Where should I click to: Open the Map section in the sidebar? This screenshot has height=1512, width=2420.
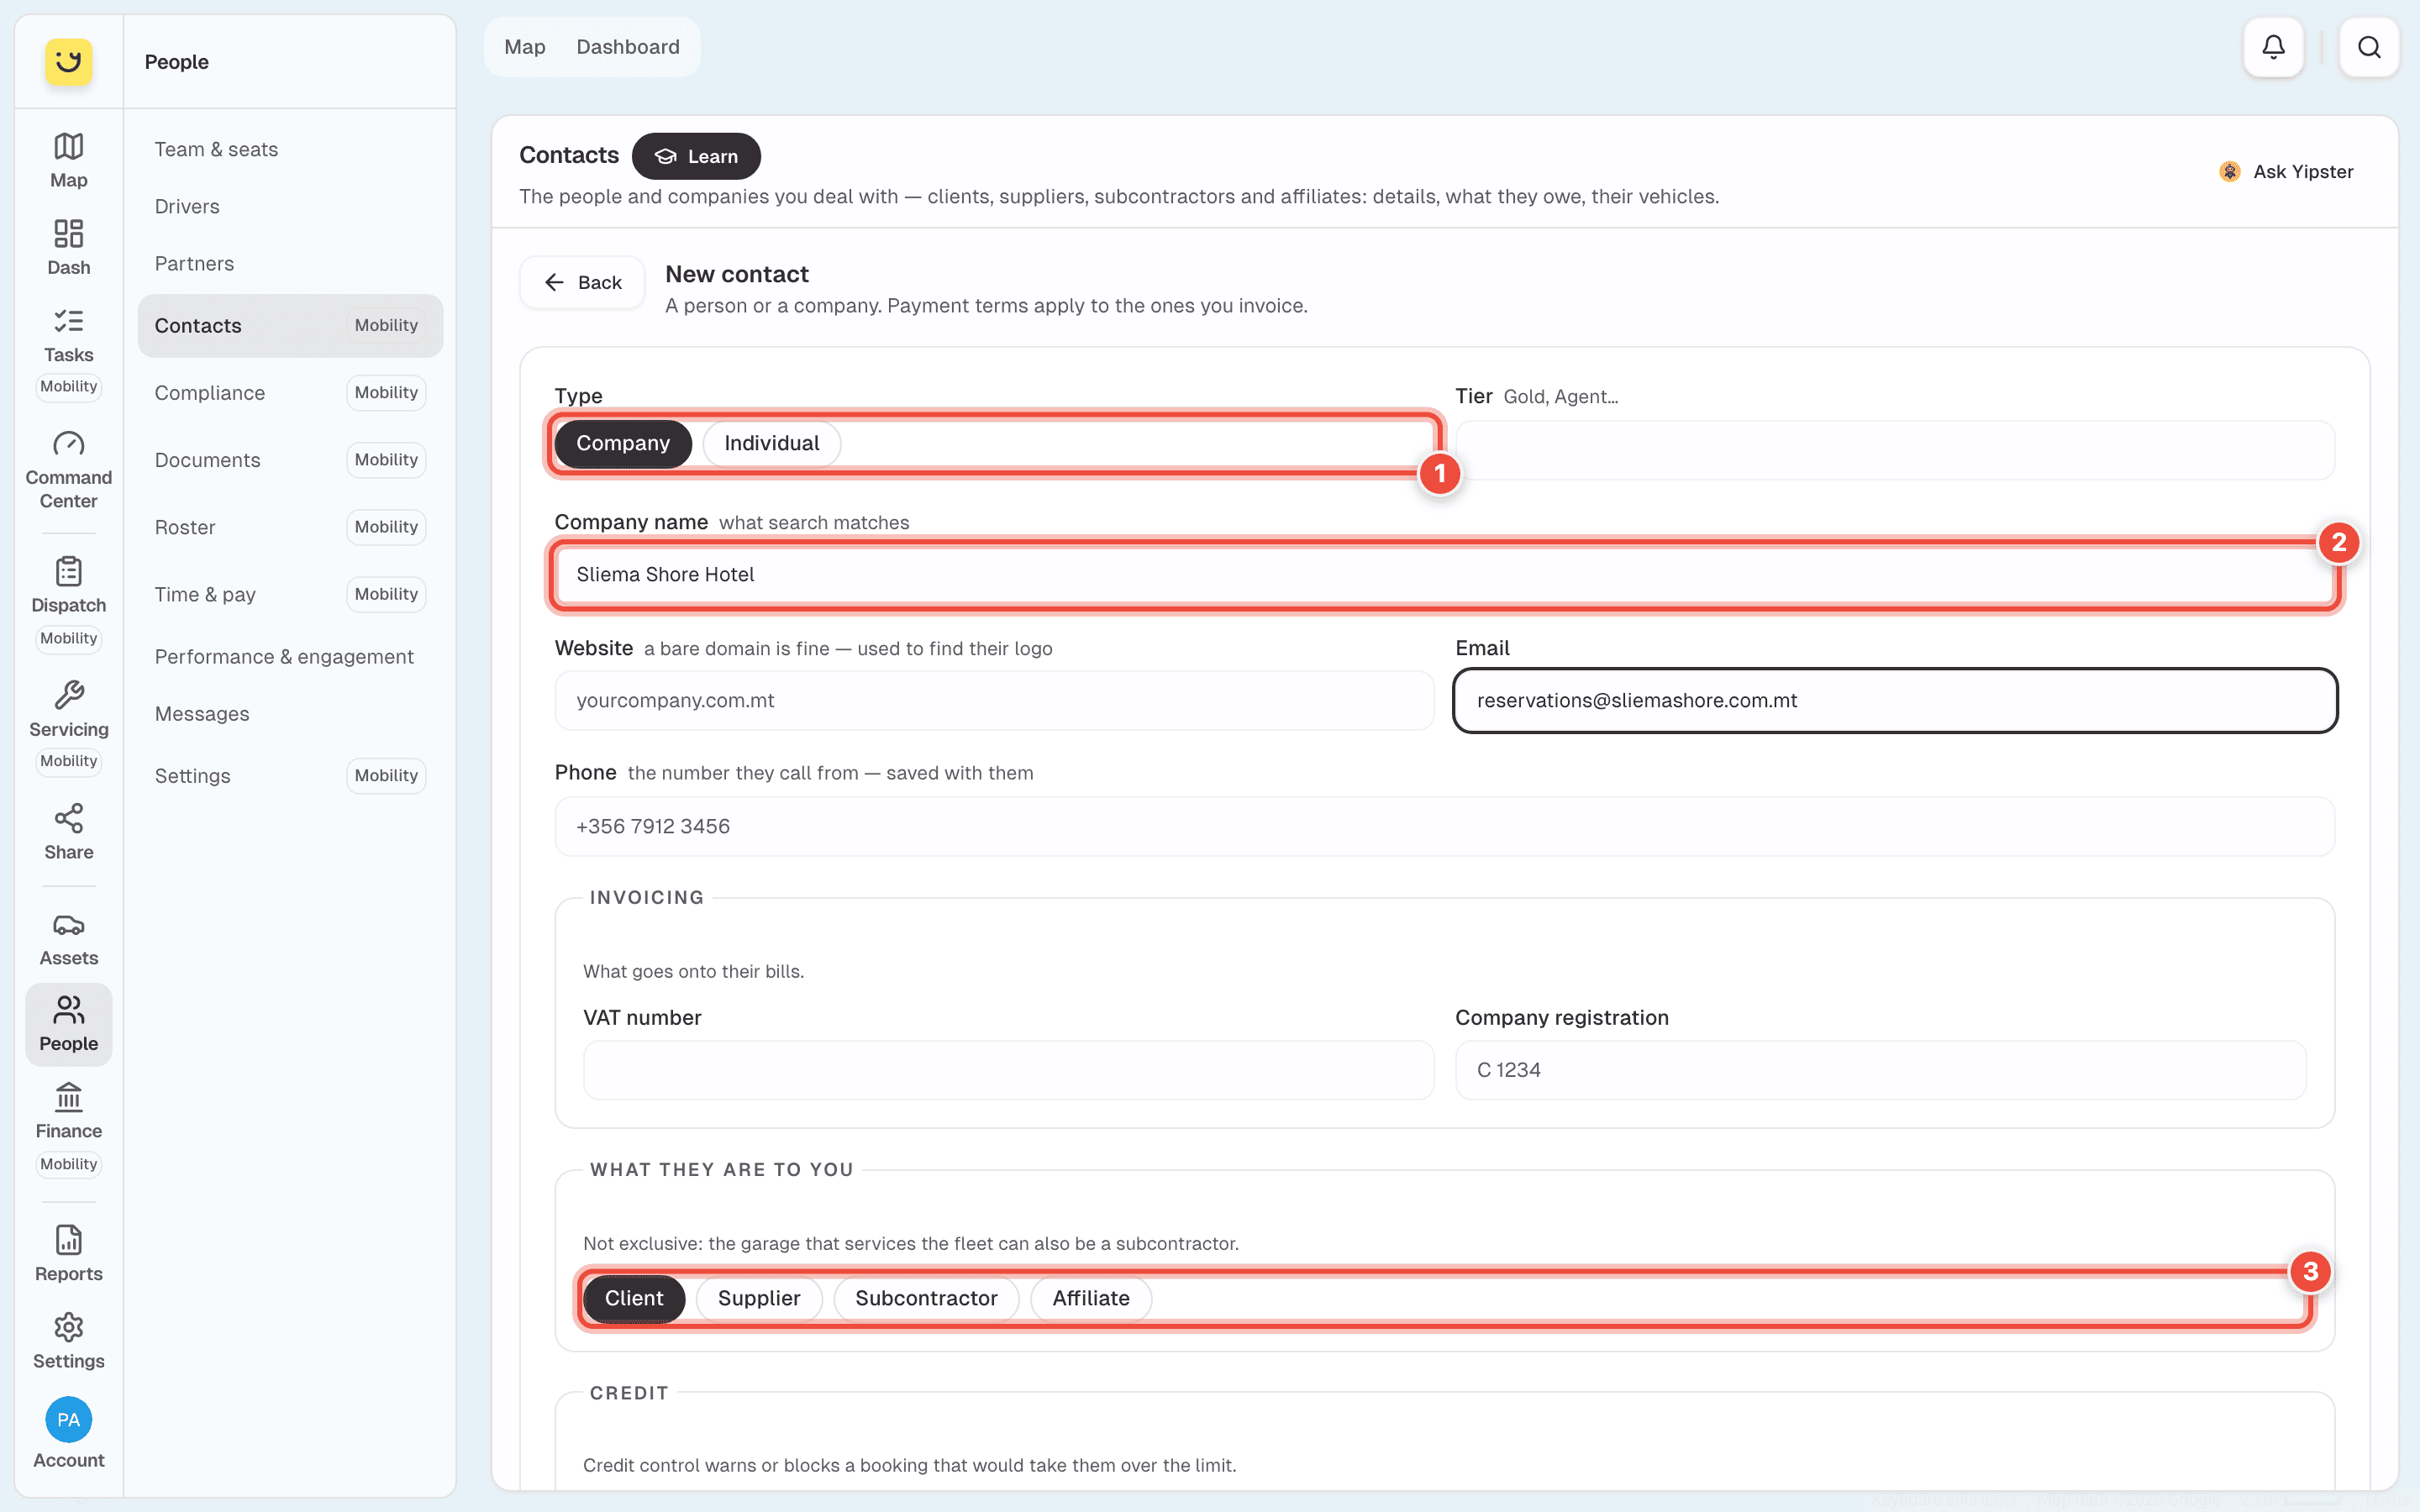[68, 160]
